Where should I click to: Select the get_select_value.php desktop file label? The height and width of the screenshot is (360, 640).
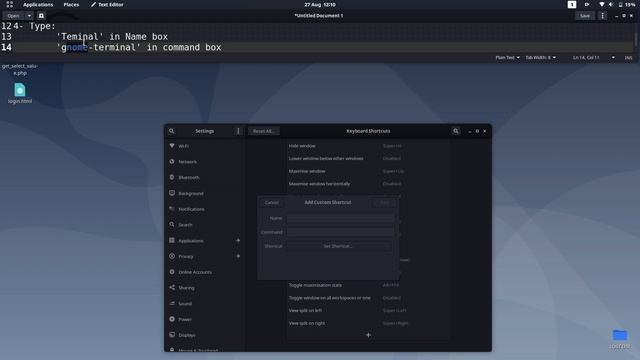click(x=20, y=69)
